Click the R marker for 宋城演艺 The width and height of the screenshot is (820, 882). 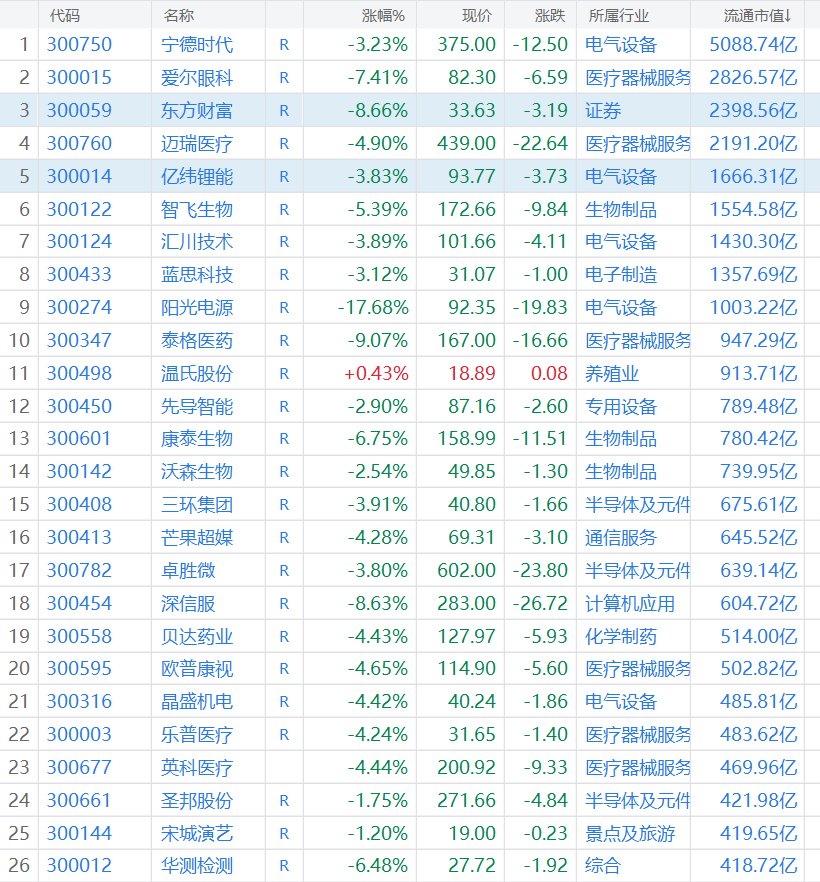pyautogui.click(x=284, y=834)
